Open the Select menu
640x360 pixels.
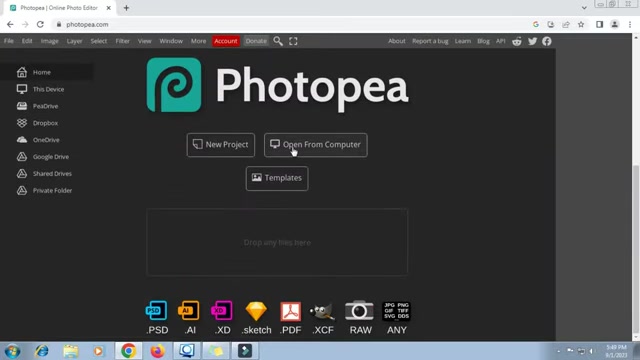(x=99, y=41)
